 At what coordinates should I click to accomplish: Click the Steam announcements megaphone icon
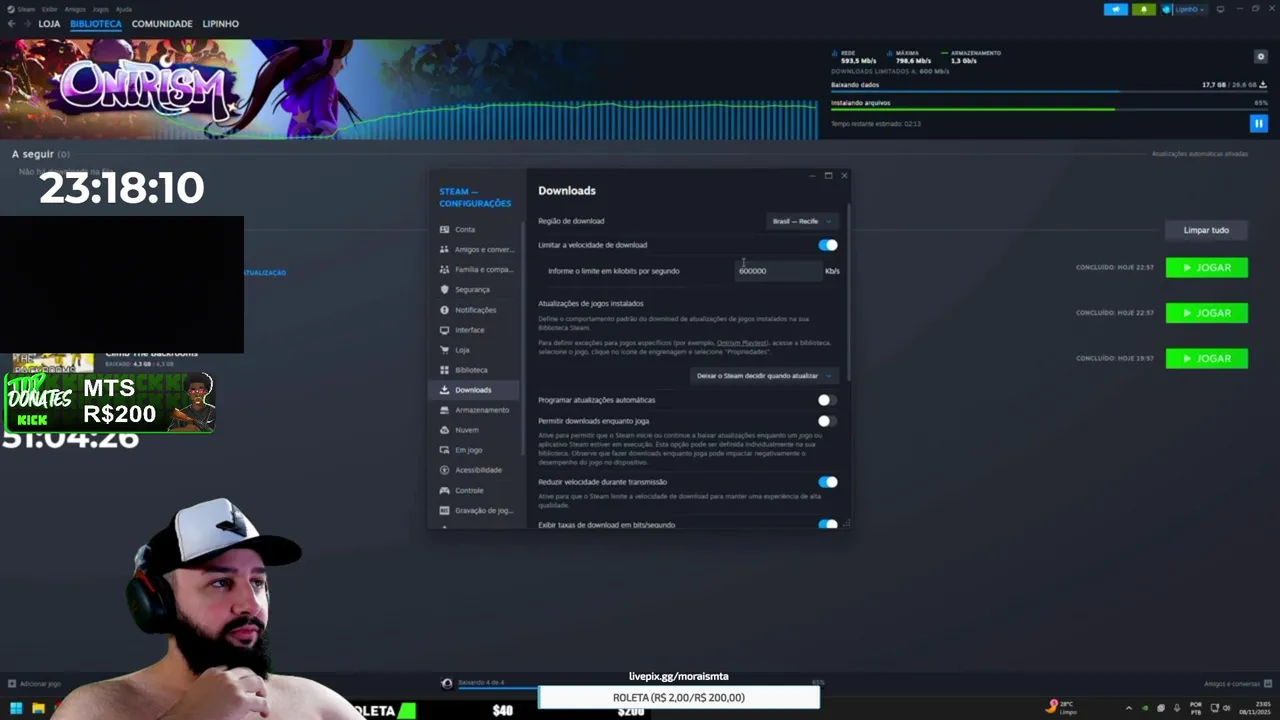[1116, 9]
